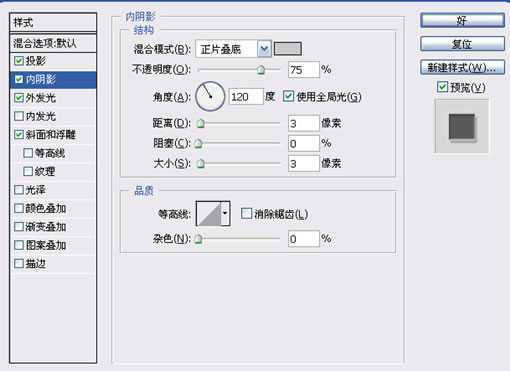
Task: Click the 距离 (Distance) slider handle
Action: click(201, 124)
